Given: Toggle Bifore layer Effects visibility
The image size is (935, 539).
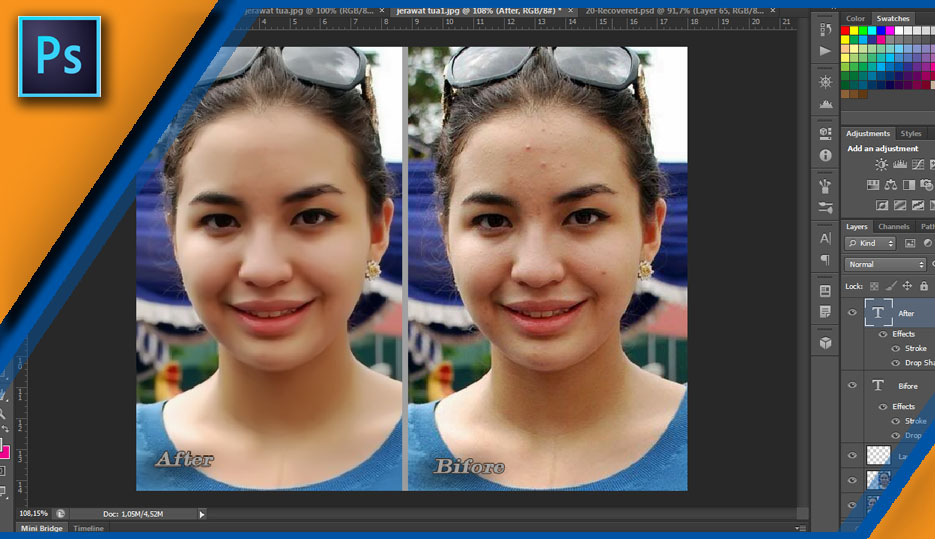Looking at the screenshot, I should pos(883,407).
